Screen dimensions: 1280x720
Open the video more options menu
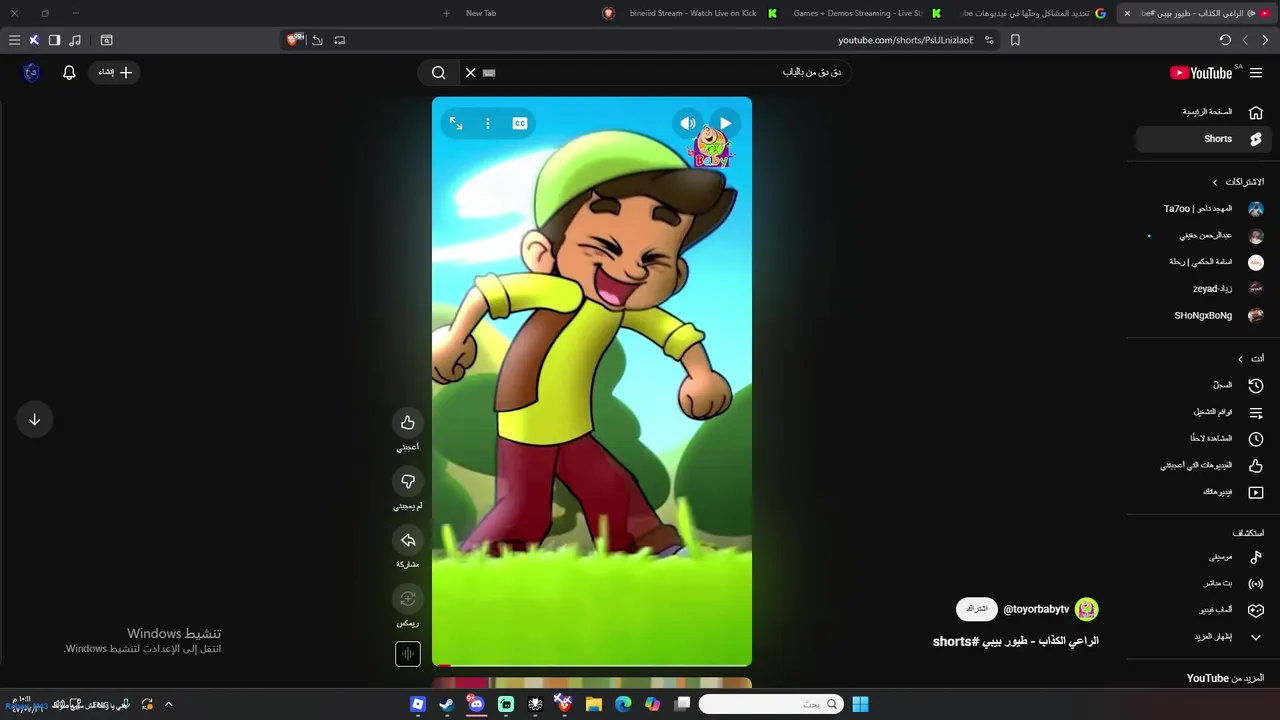(488, 123)
